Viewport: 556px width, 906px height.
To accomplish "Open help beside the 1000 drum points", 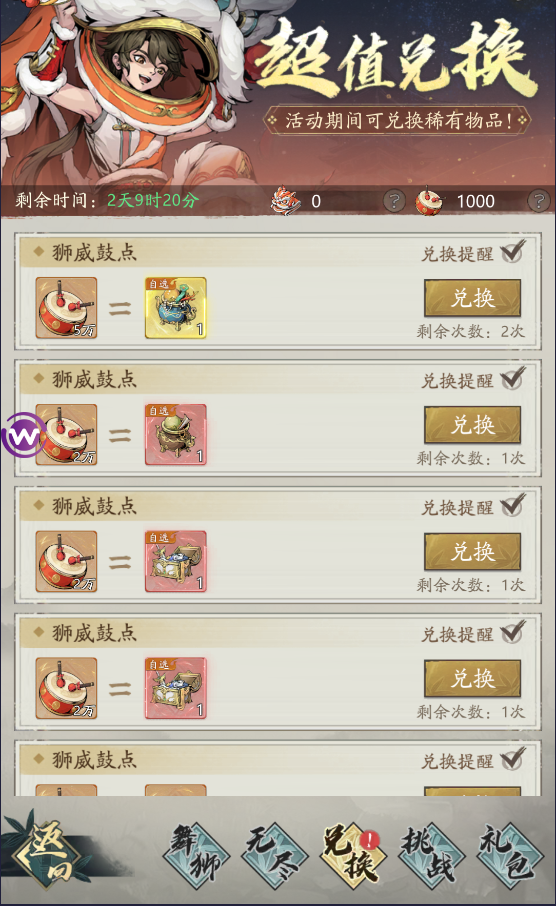I will tap(538, 201).
